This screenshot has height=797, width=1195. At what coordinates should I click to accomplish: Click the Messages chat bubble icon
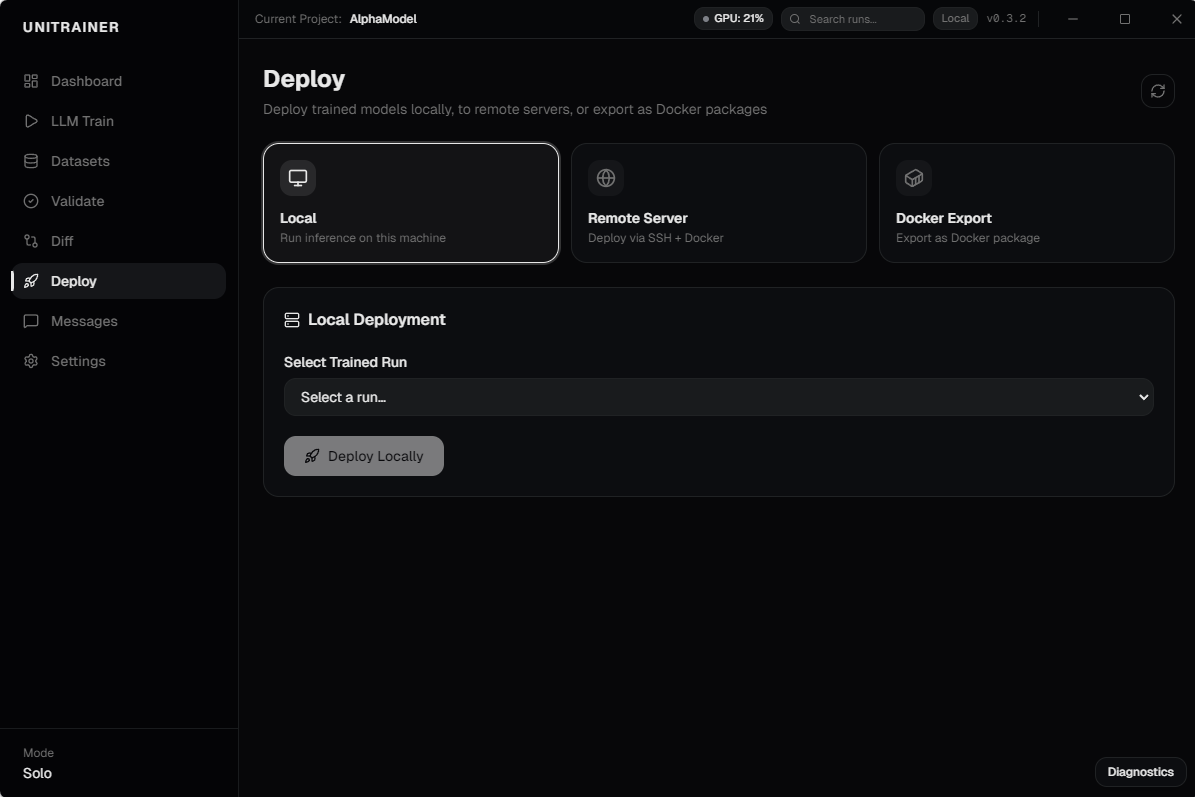[x=31, y=320]
